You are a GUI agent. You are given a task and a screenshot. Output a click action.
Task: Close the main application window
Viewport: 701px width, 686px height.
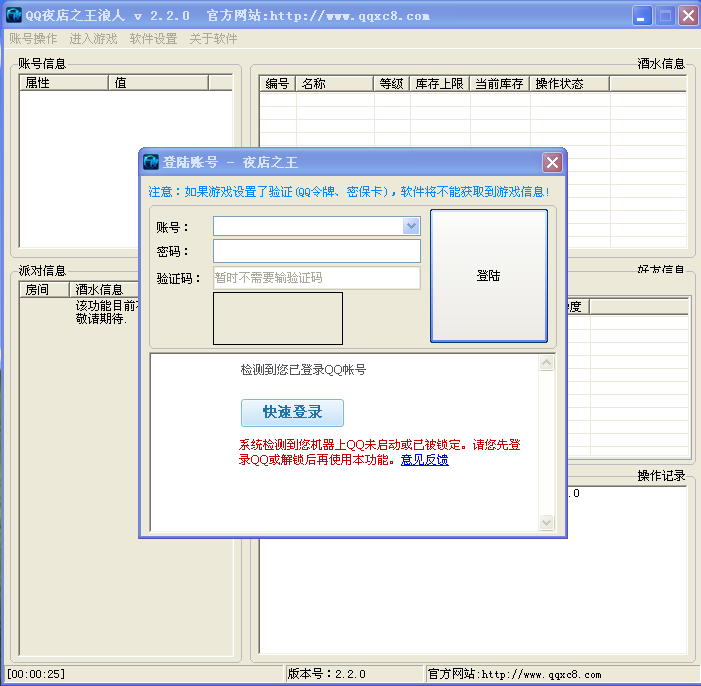(688, 16)
